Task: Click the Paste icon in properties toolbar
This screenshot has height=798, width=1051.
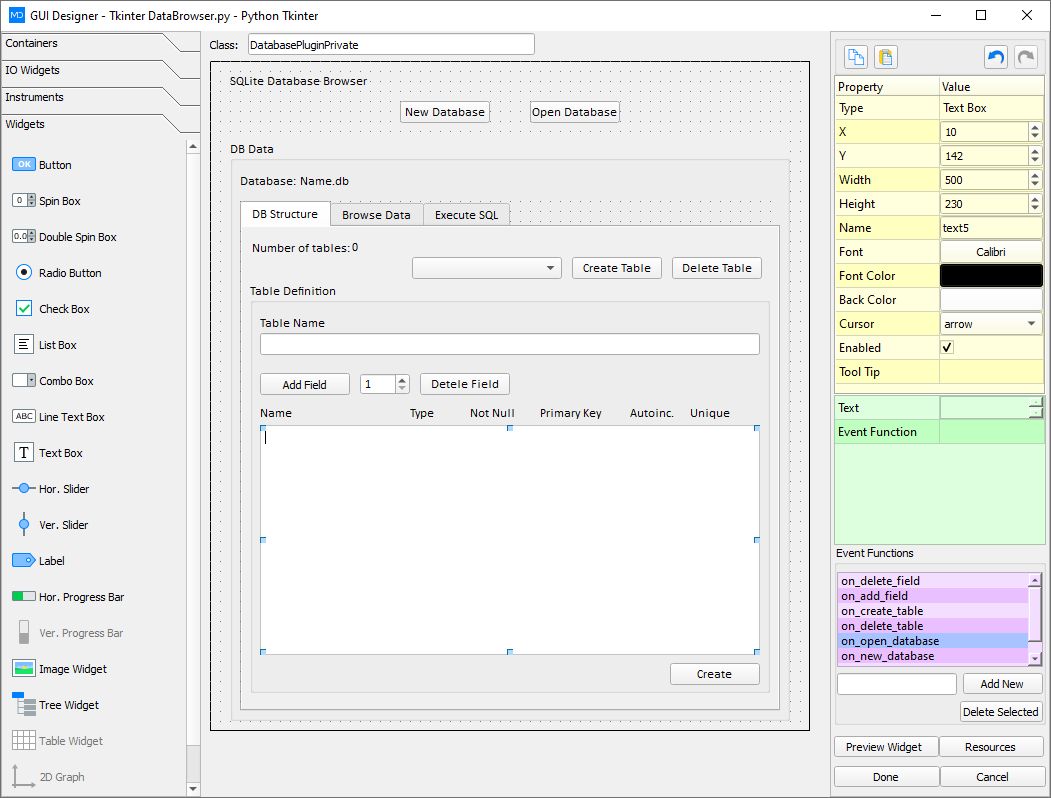Action: [x=885, y=57]
